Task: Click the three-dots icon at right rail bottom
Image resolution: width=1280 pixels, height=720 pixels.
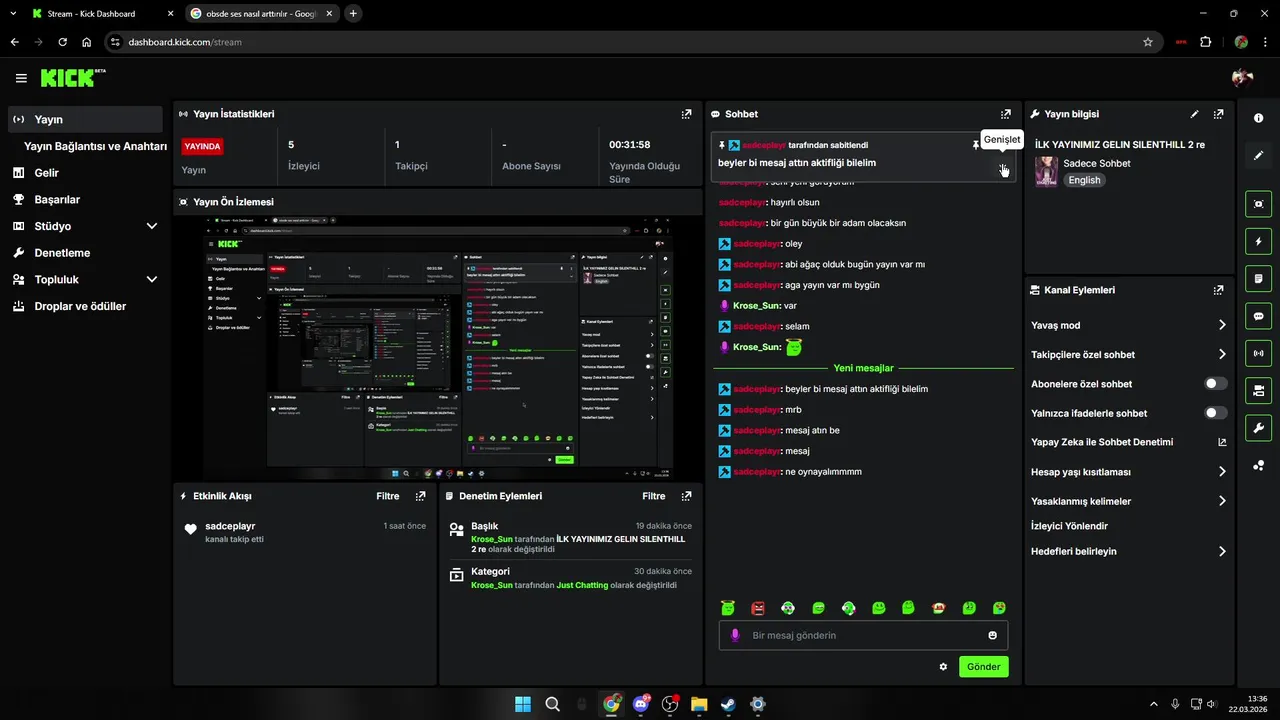Action: click(x=1258, y=465)
